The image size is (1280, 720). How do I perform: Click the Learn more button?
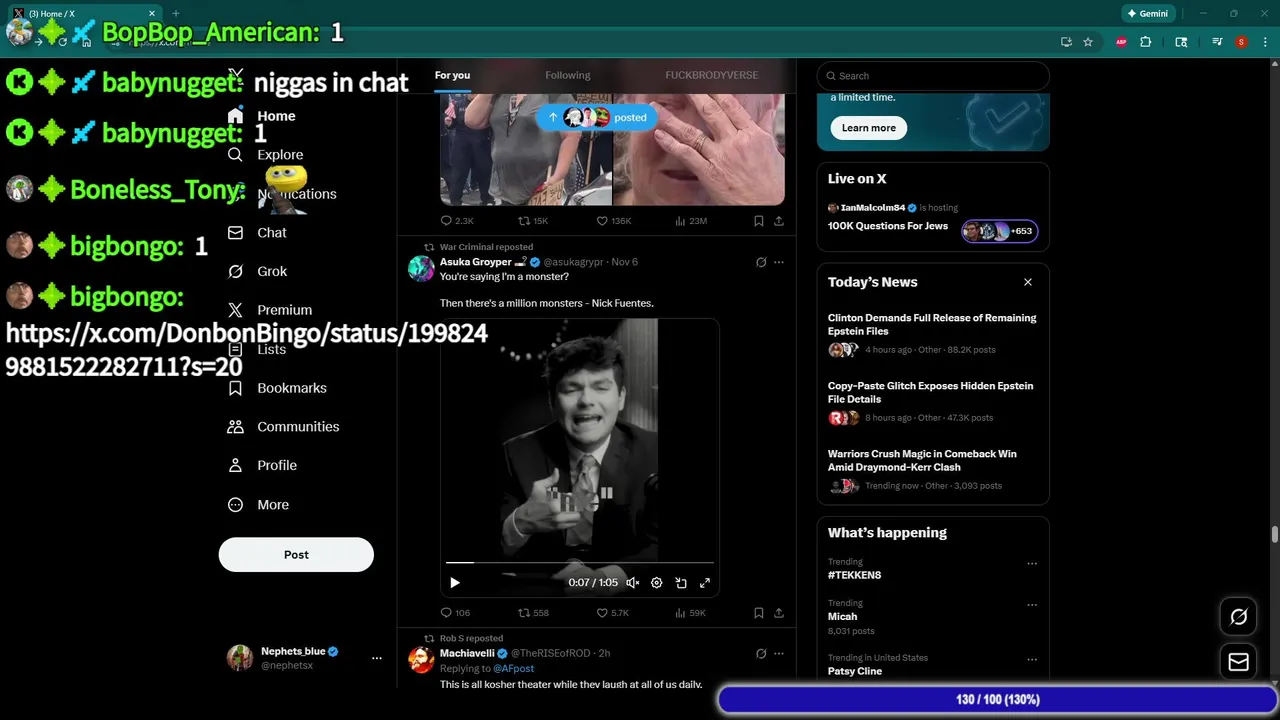[x=868, y=128]
